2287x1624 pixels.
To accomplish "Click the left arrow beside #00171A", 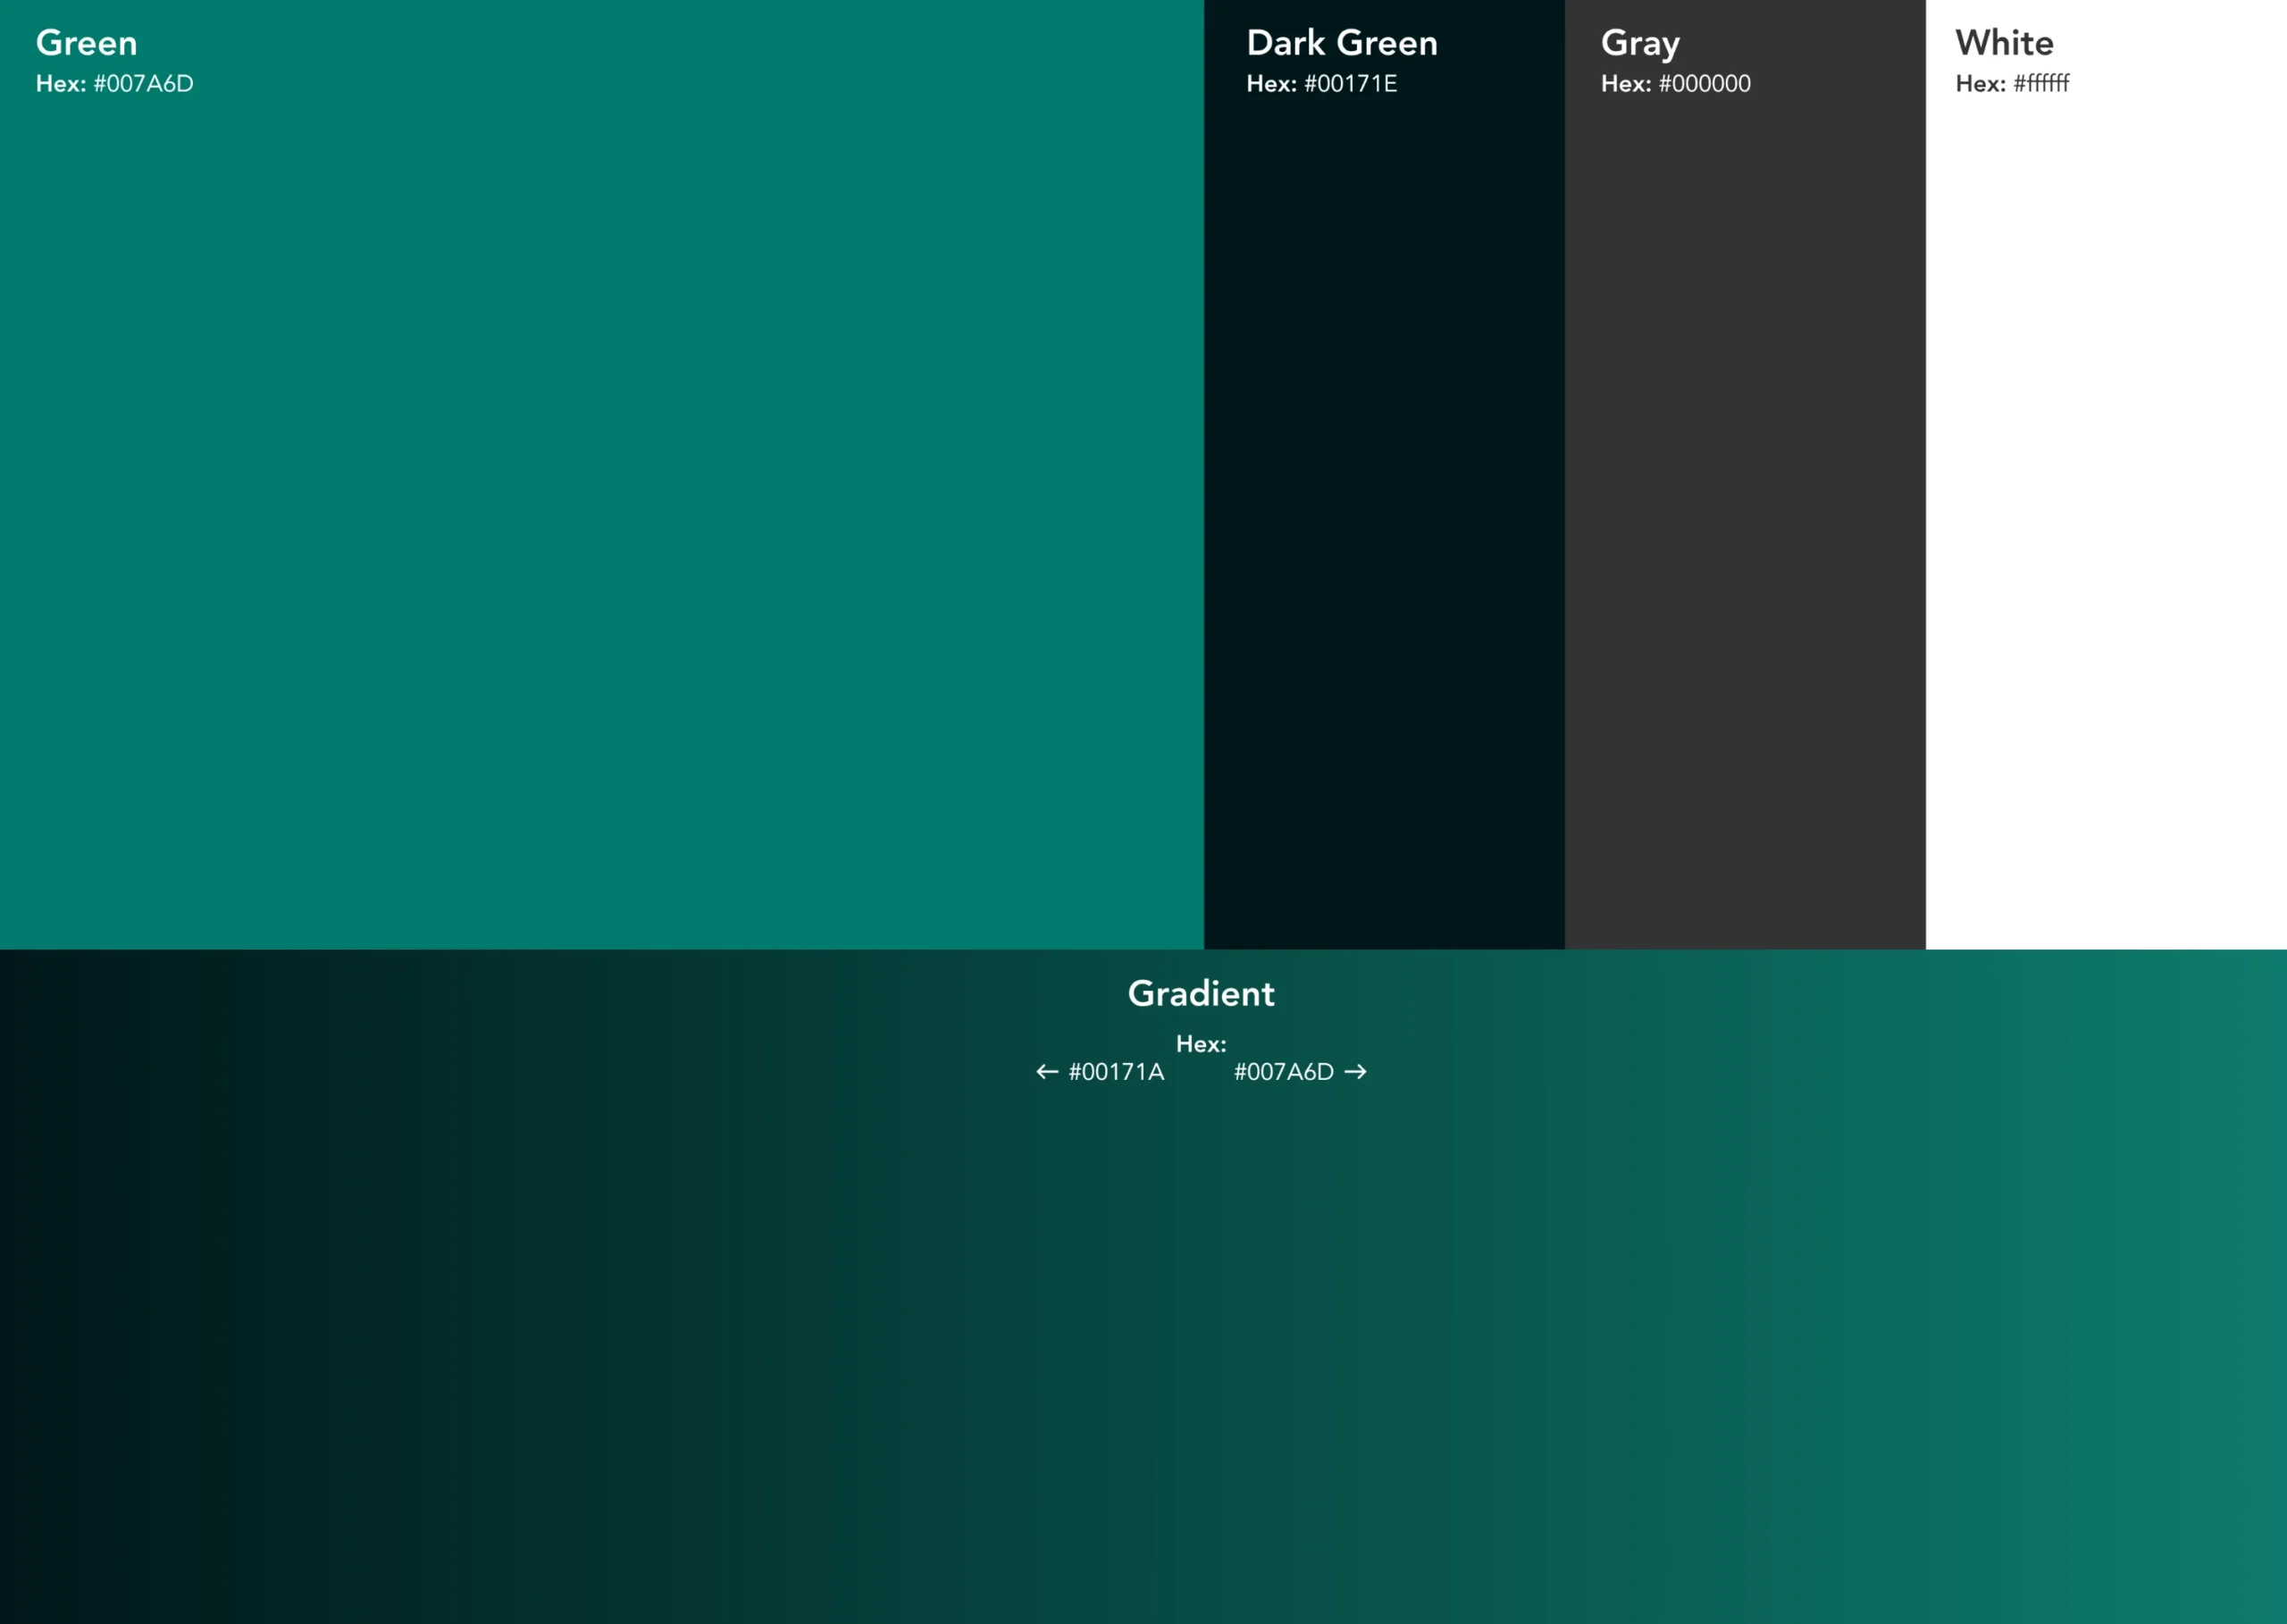I will tap(1046, 1072).
